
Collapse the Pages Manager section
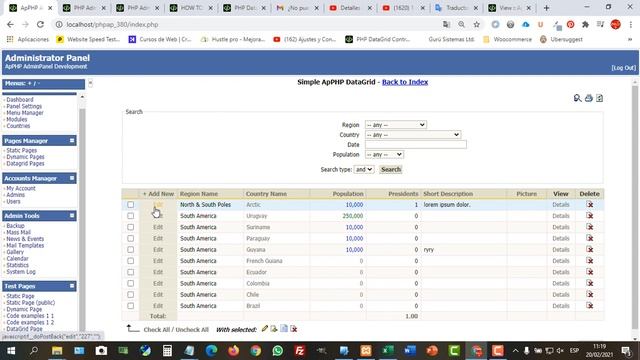tap(72, 140)
